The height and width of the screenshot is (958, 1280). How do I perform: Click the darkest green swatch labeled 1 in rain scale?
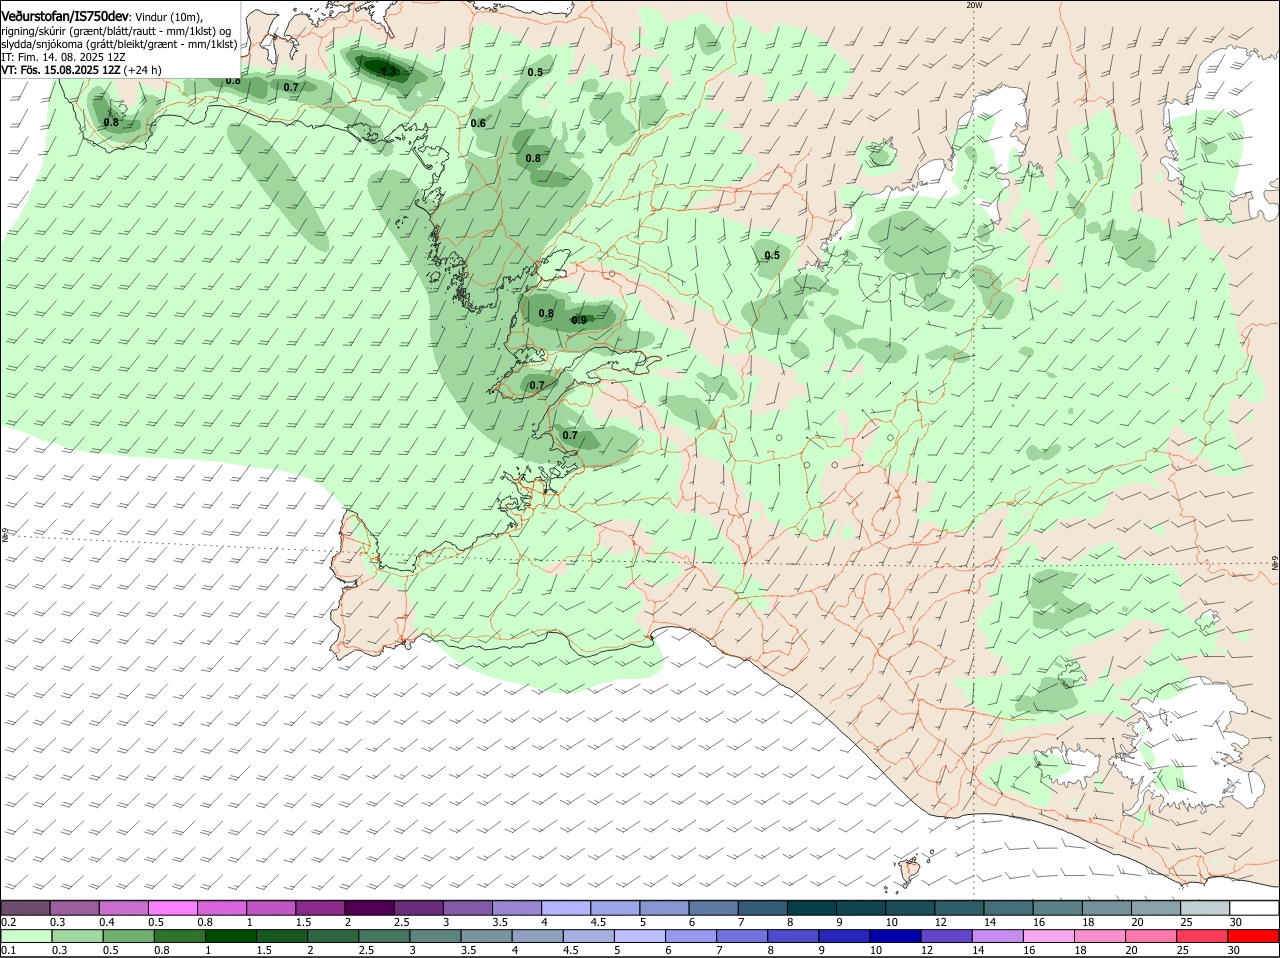click(229, 937)
